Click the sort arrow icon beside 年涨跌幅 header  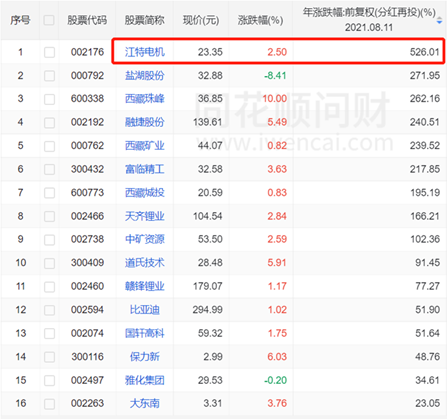[x=440, y=21]
